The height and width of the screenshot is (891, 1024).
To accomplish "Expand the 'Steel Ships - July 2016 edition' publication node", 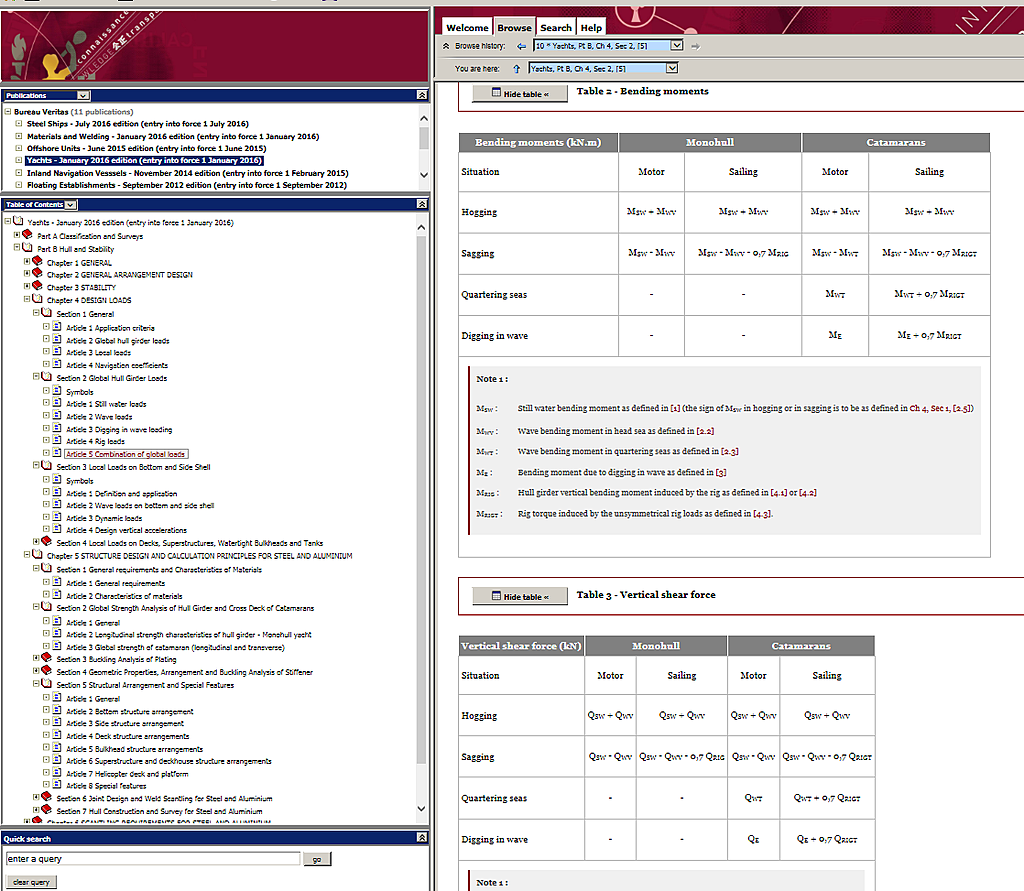I will pyautogui.click(x=19, y=123).
